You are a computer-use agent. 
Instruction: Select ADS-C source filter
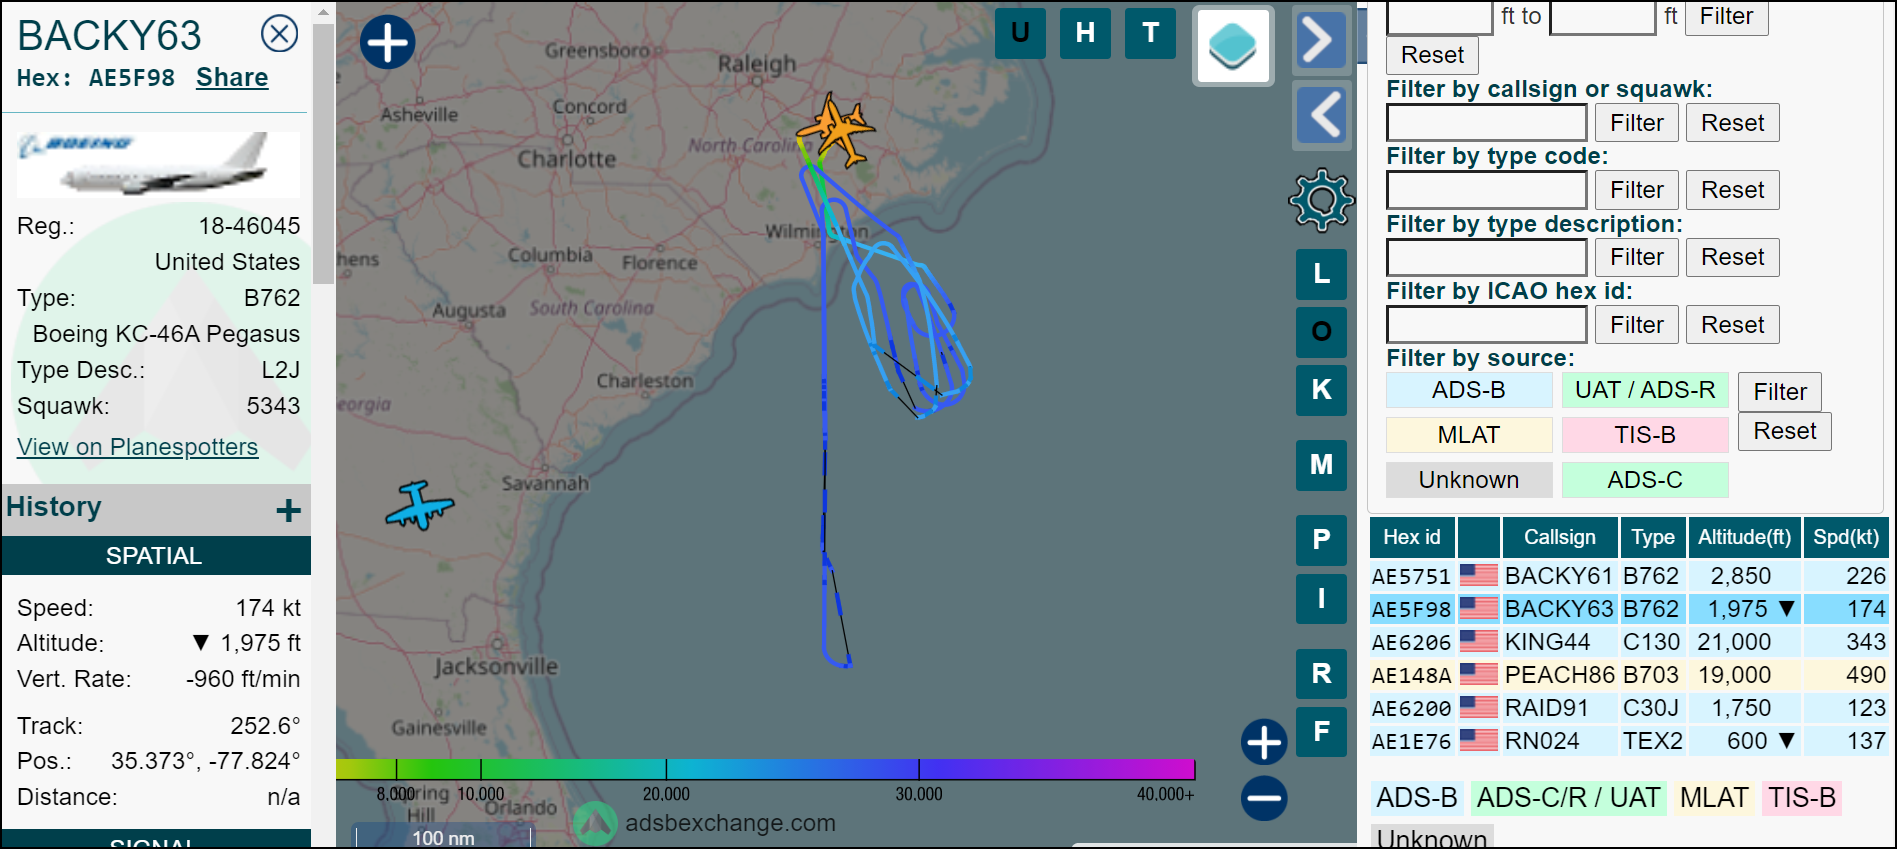point(1645,480)
